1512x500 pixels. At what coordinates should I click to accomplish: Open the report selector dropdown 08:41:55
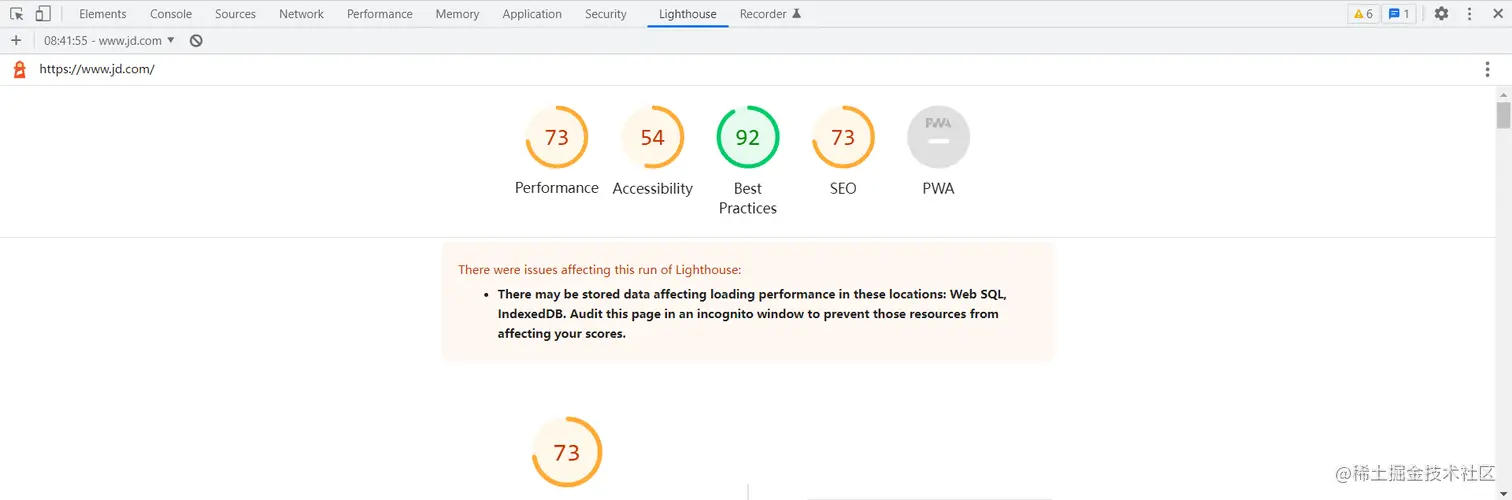coord(109,41)
